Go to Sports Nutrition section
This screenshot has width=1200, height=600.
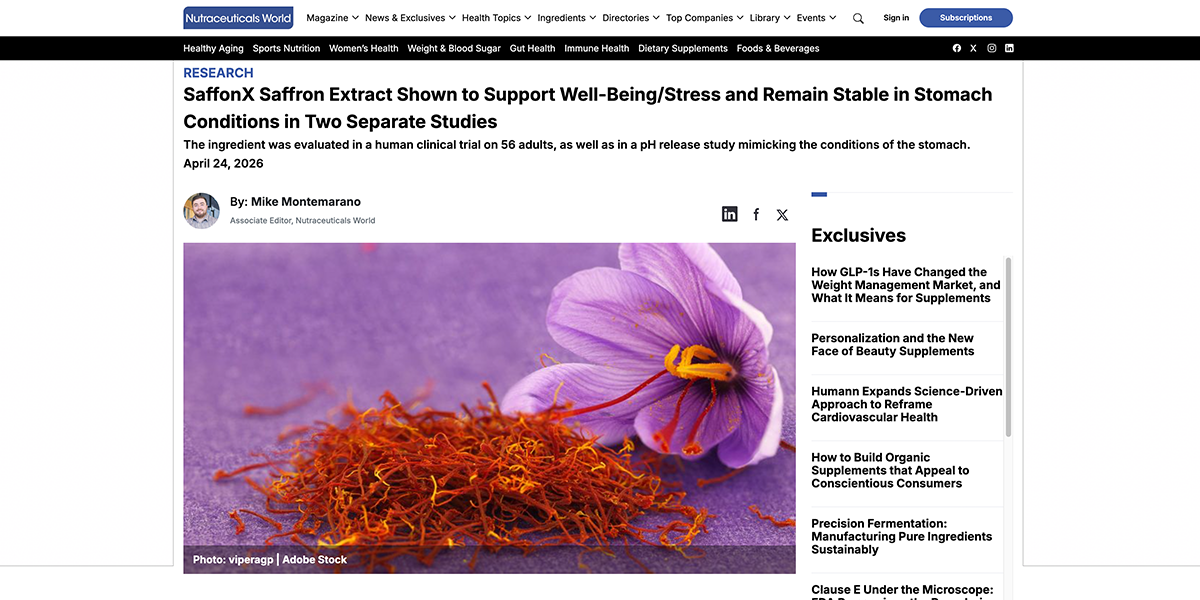(x=286, y=48)
